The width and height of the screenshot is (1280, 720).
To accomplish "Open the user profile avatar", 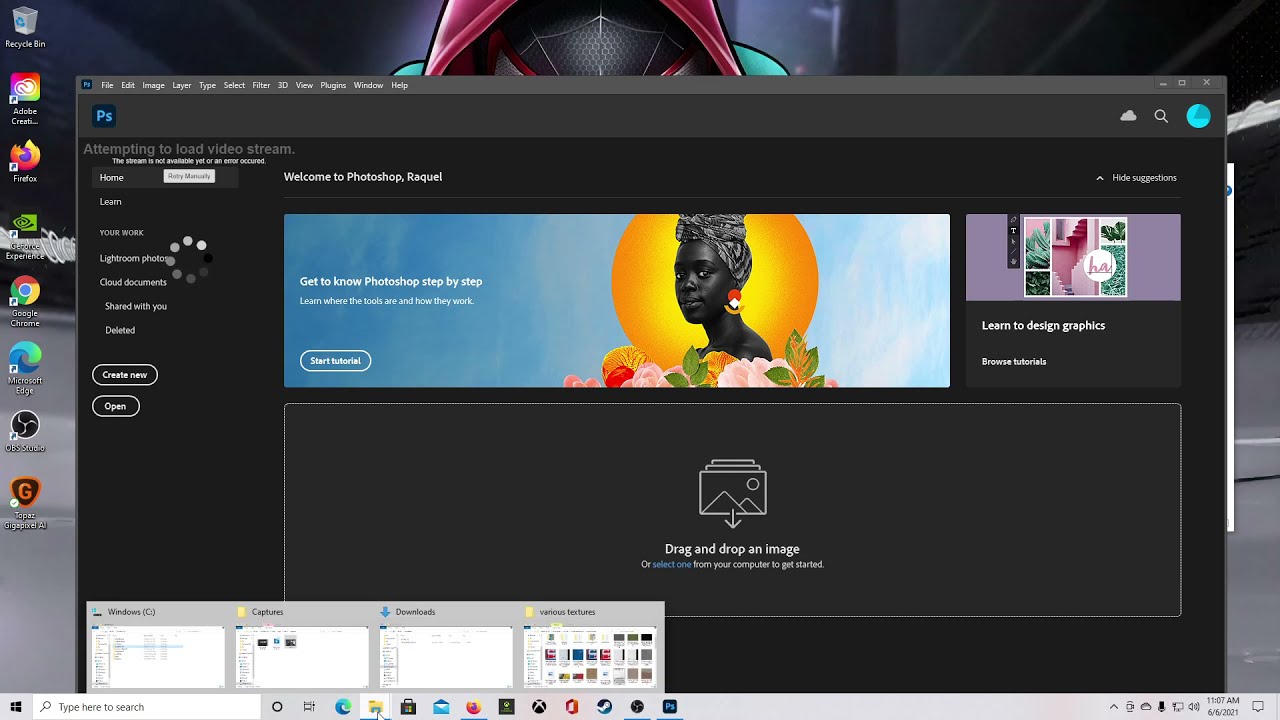I will tap(1198, 116).
